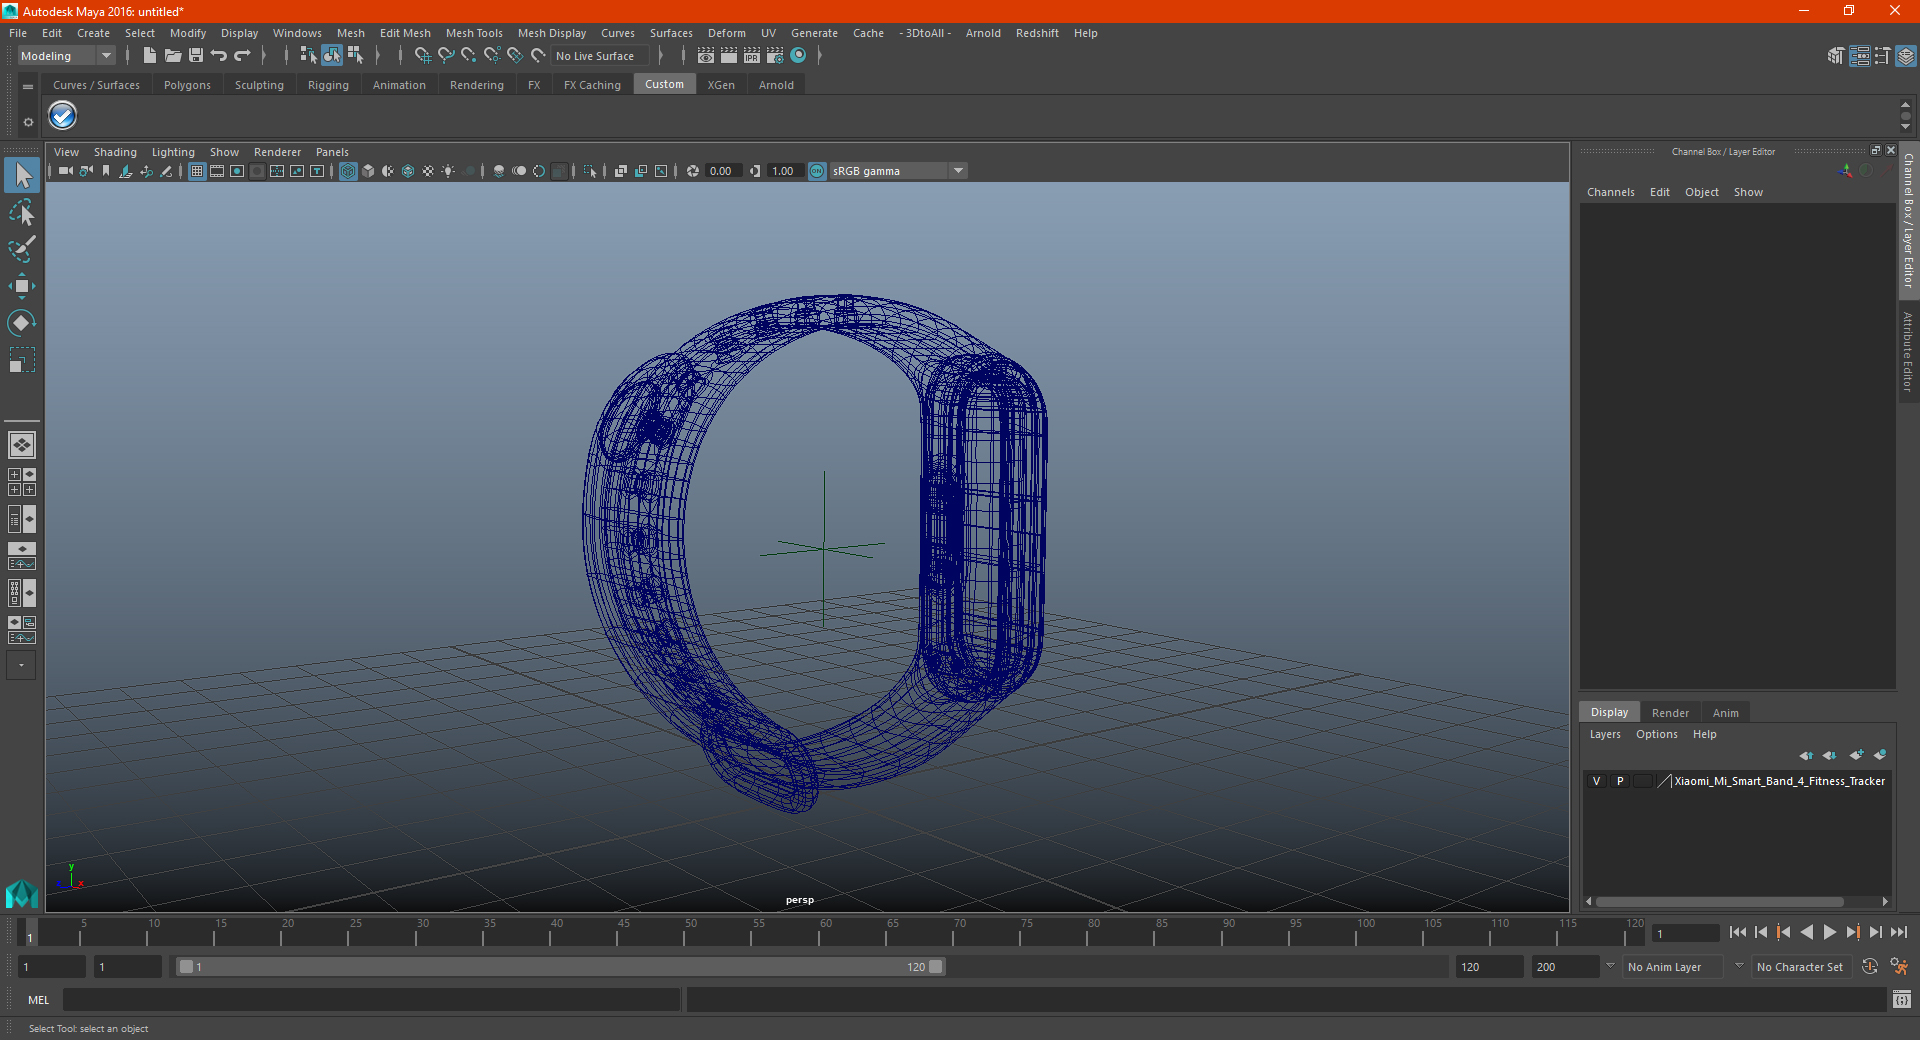The width and height of the screenshot is (1920, 1040).
Task: Open the shelf tab selector menu
Action: tap(28, 87)
